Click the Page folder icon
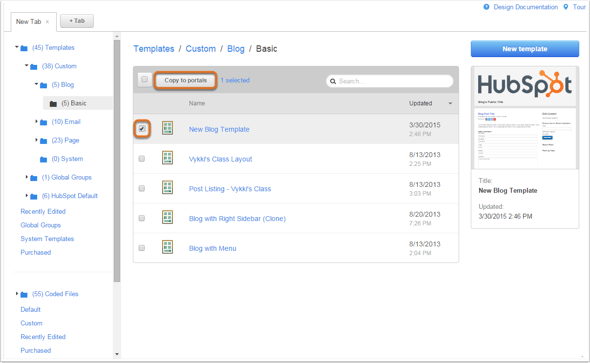 (44, 141)
